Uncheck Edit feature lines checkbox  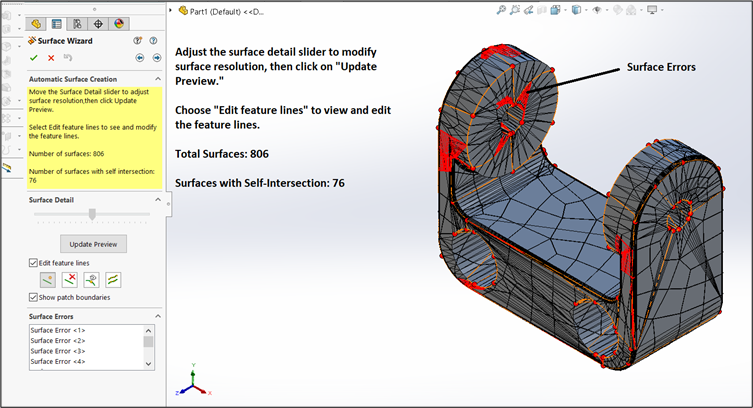pos(33,262)
